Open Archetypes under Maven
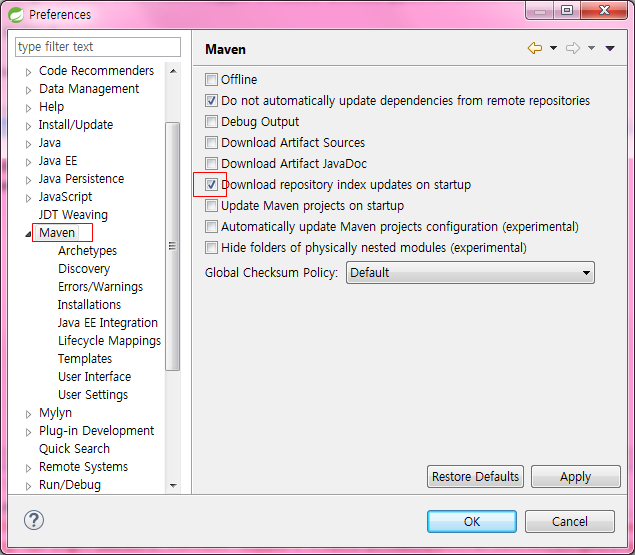 point(87,251)
